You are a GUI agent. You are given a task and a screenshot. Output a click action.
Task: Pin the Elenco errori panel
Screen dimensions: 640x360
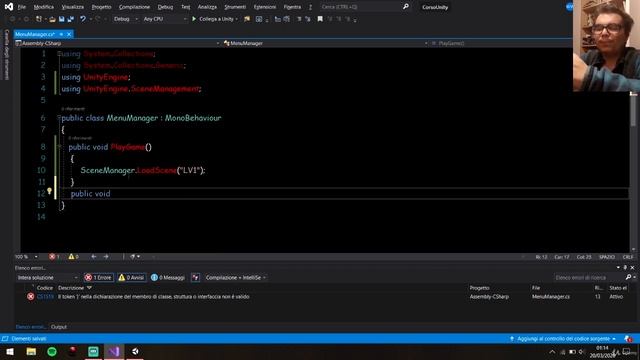pyautogui.click(x=625, y=268)
